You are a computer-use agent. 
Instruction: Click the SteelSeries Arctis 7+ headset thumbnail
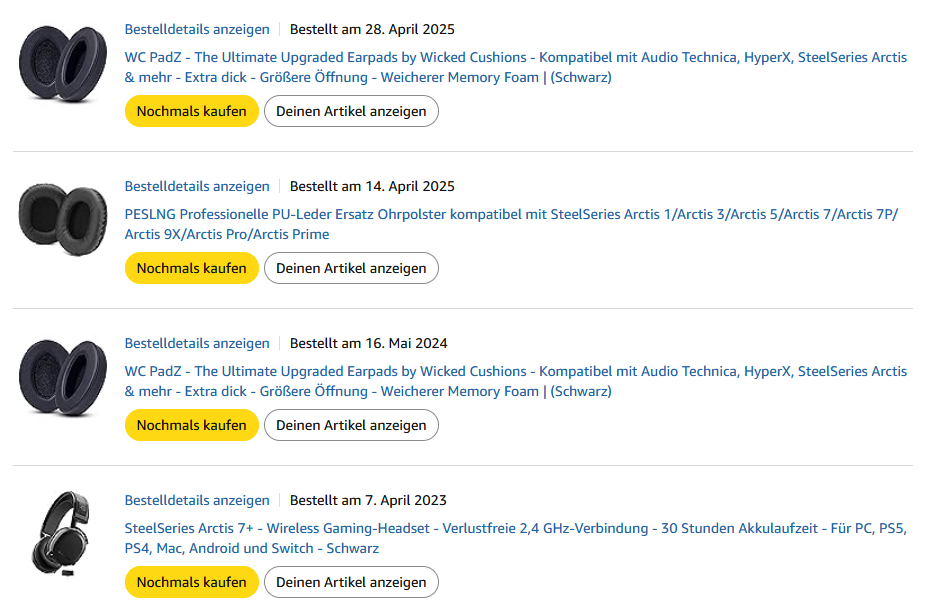[62, 535]
